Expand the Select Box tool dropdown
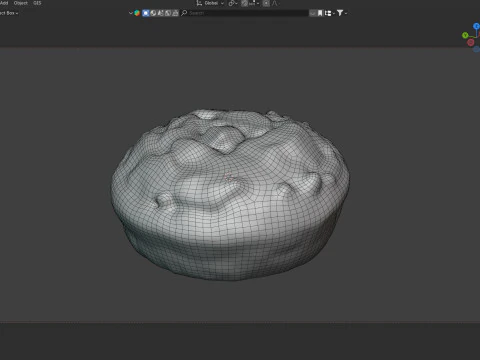Screen dimensions: 480x360 (x=9, y=13)
